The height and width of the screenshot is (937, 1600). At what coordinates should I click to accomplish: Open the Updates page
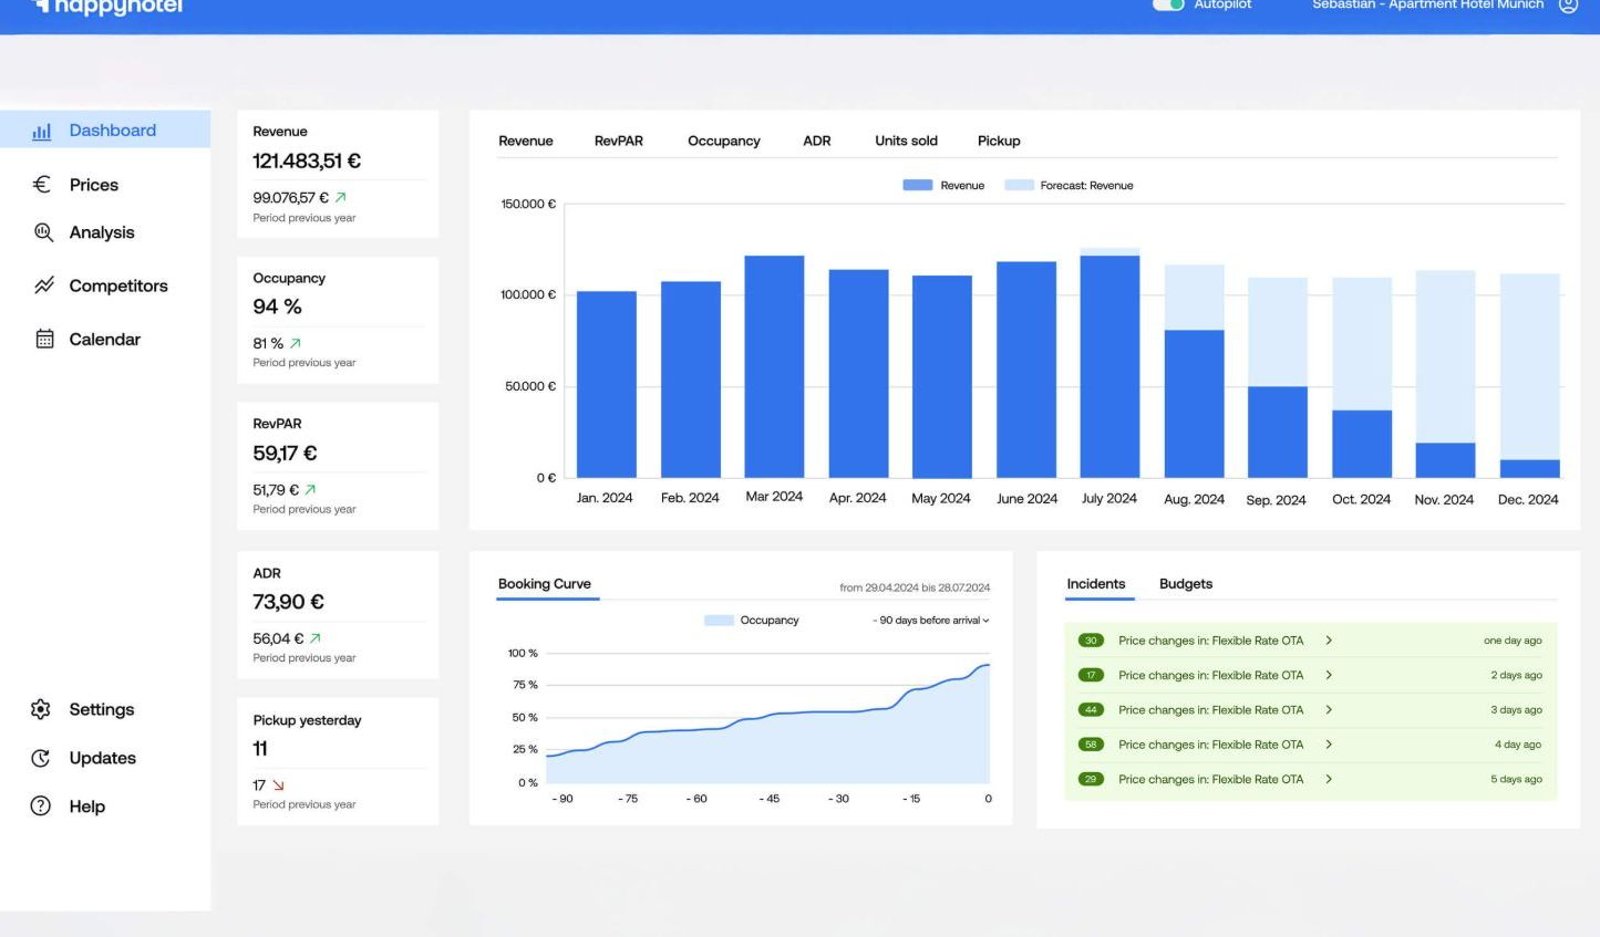(x=102, y=758)
